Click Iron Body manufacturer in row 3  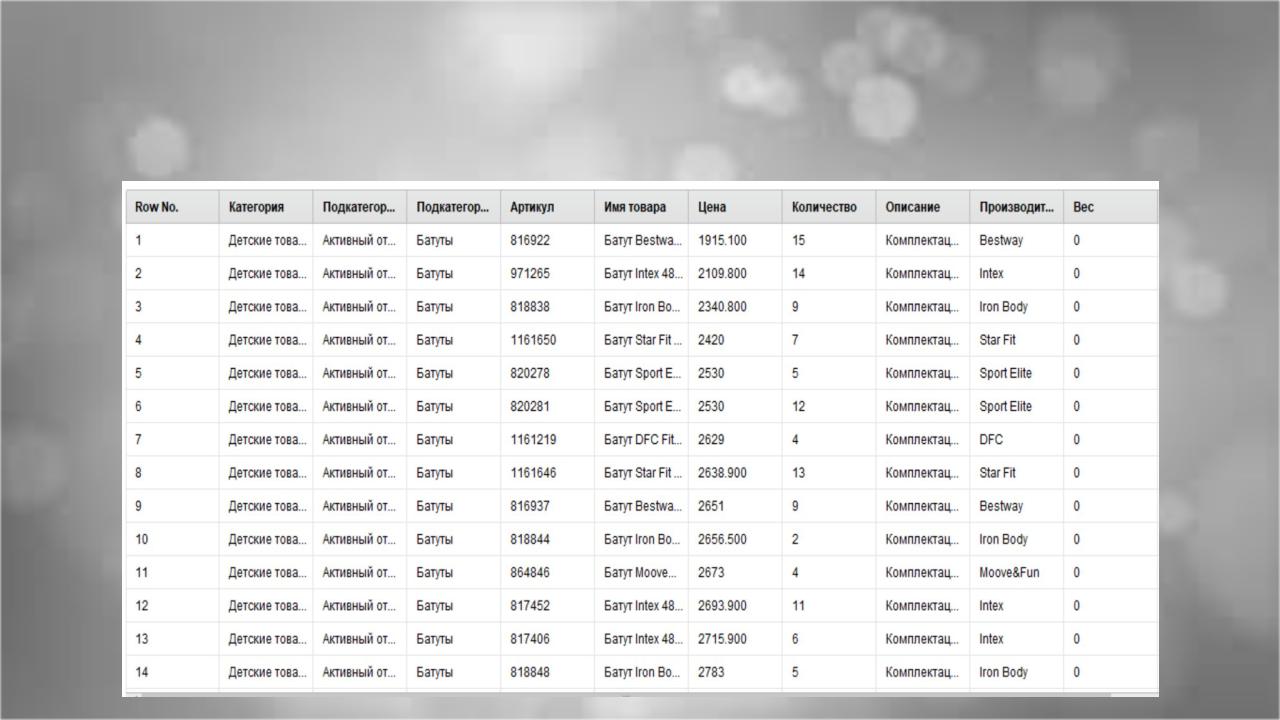click(x=1003, y=307)
